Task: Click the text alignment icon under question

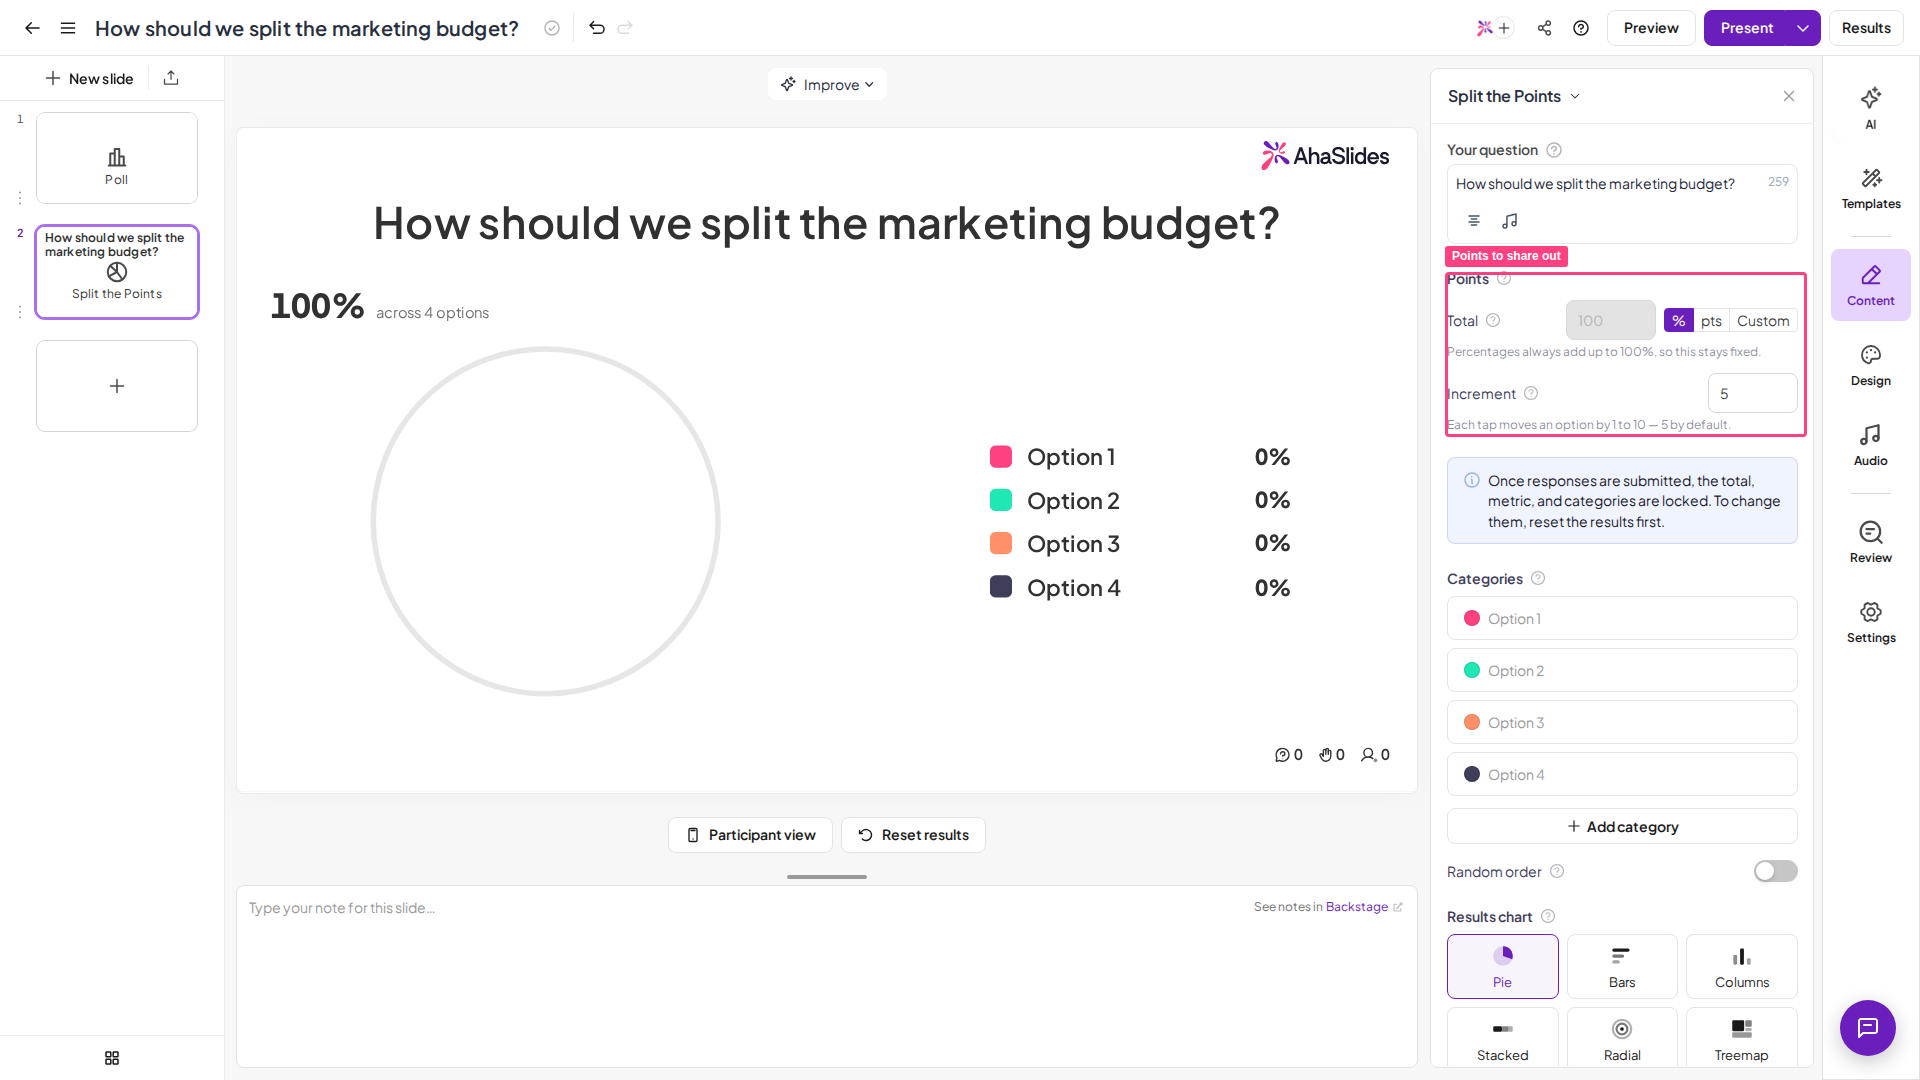Action: click(x=1474, y=220)
